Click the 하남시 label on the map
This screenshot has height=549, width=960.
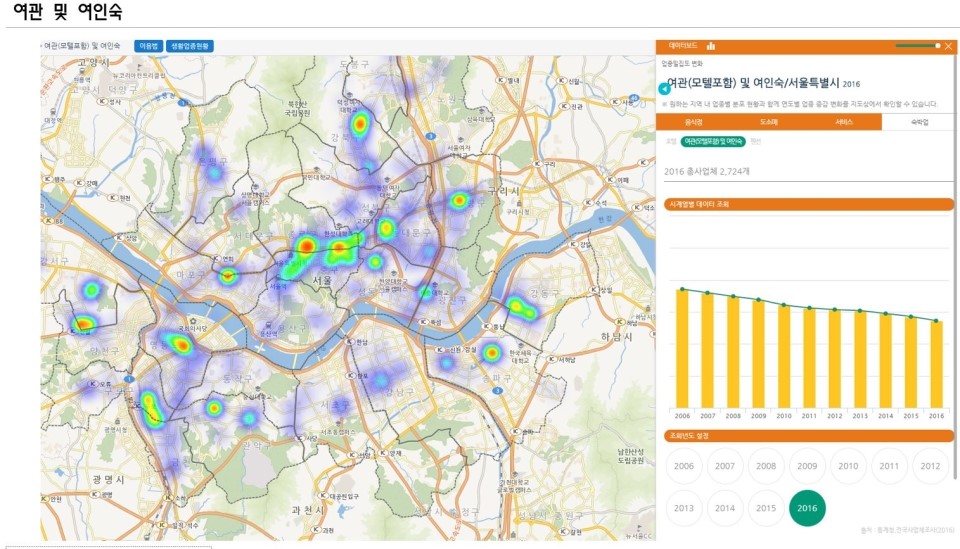(616, 337)
